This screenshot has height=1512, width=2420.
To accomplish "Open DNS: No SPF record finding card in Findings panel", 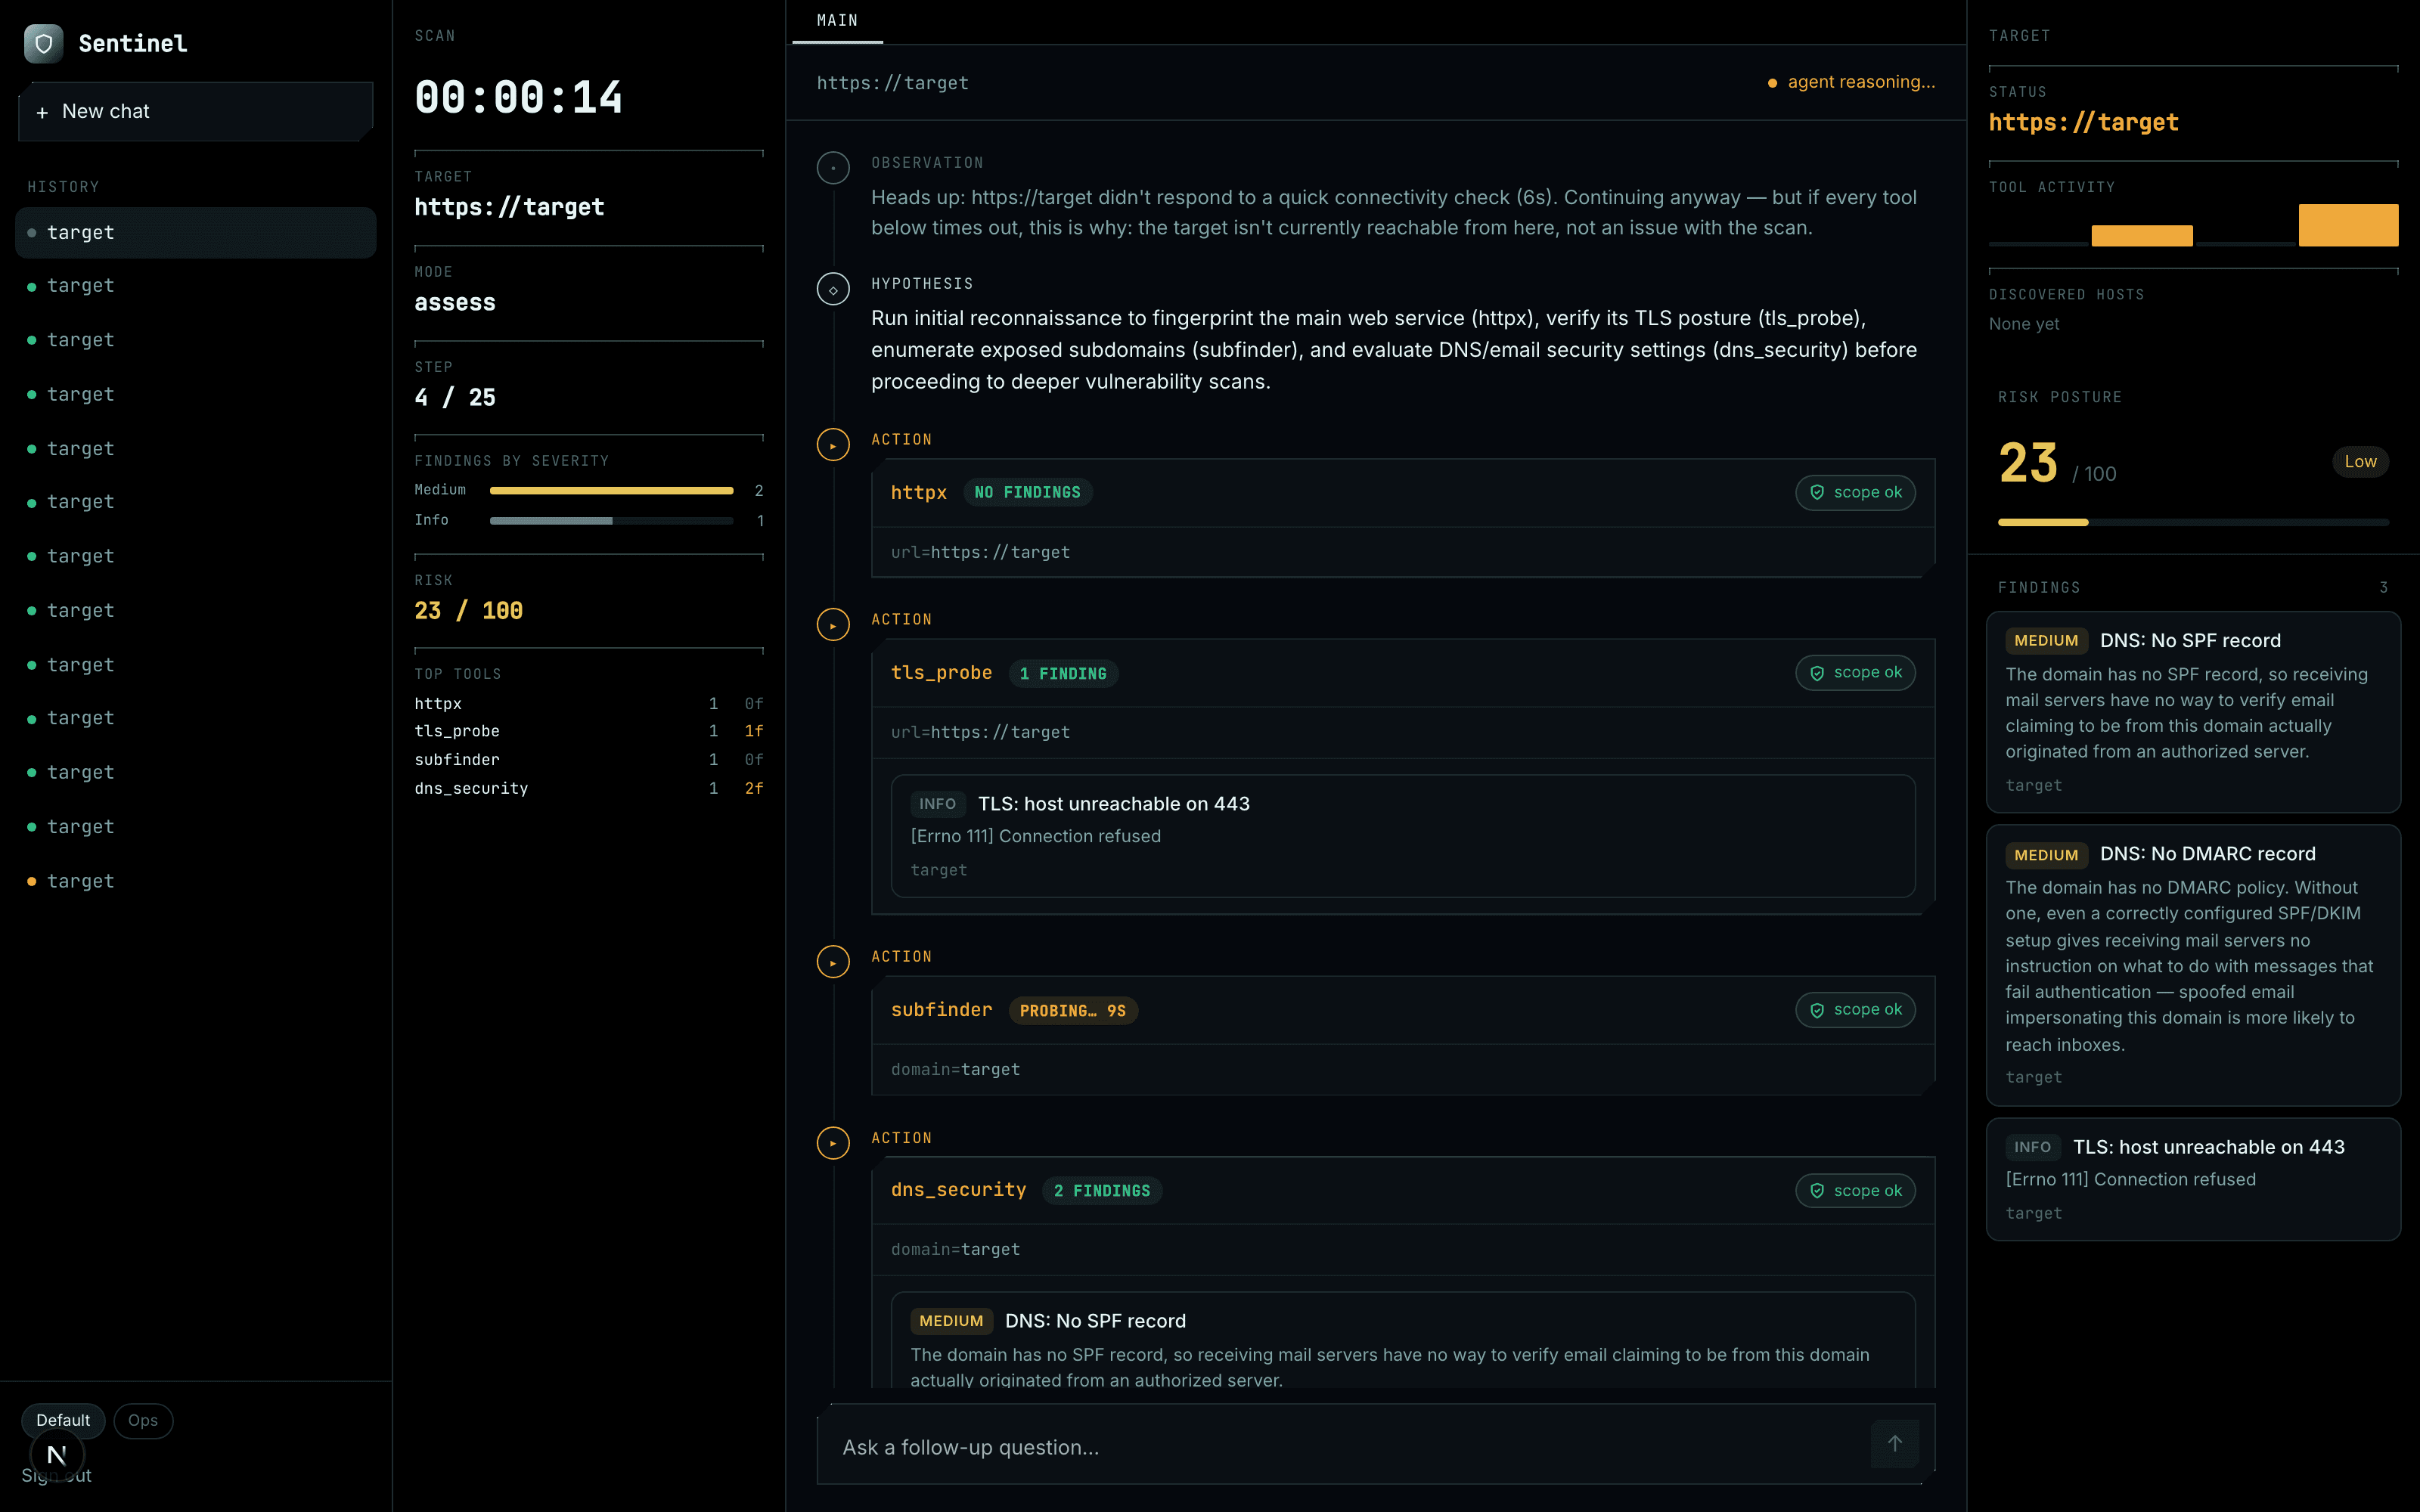I will [x=2193, y=712].
